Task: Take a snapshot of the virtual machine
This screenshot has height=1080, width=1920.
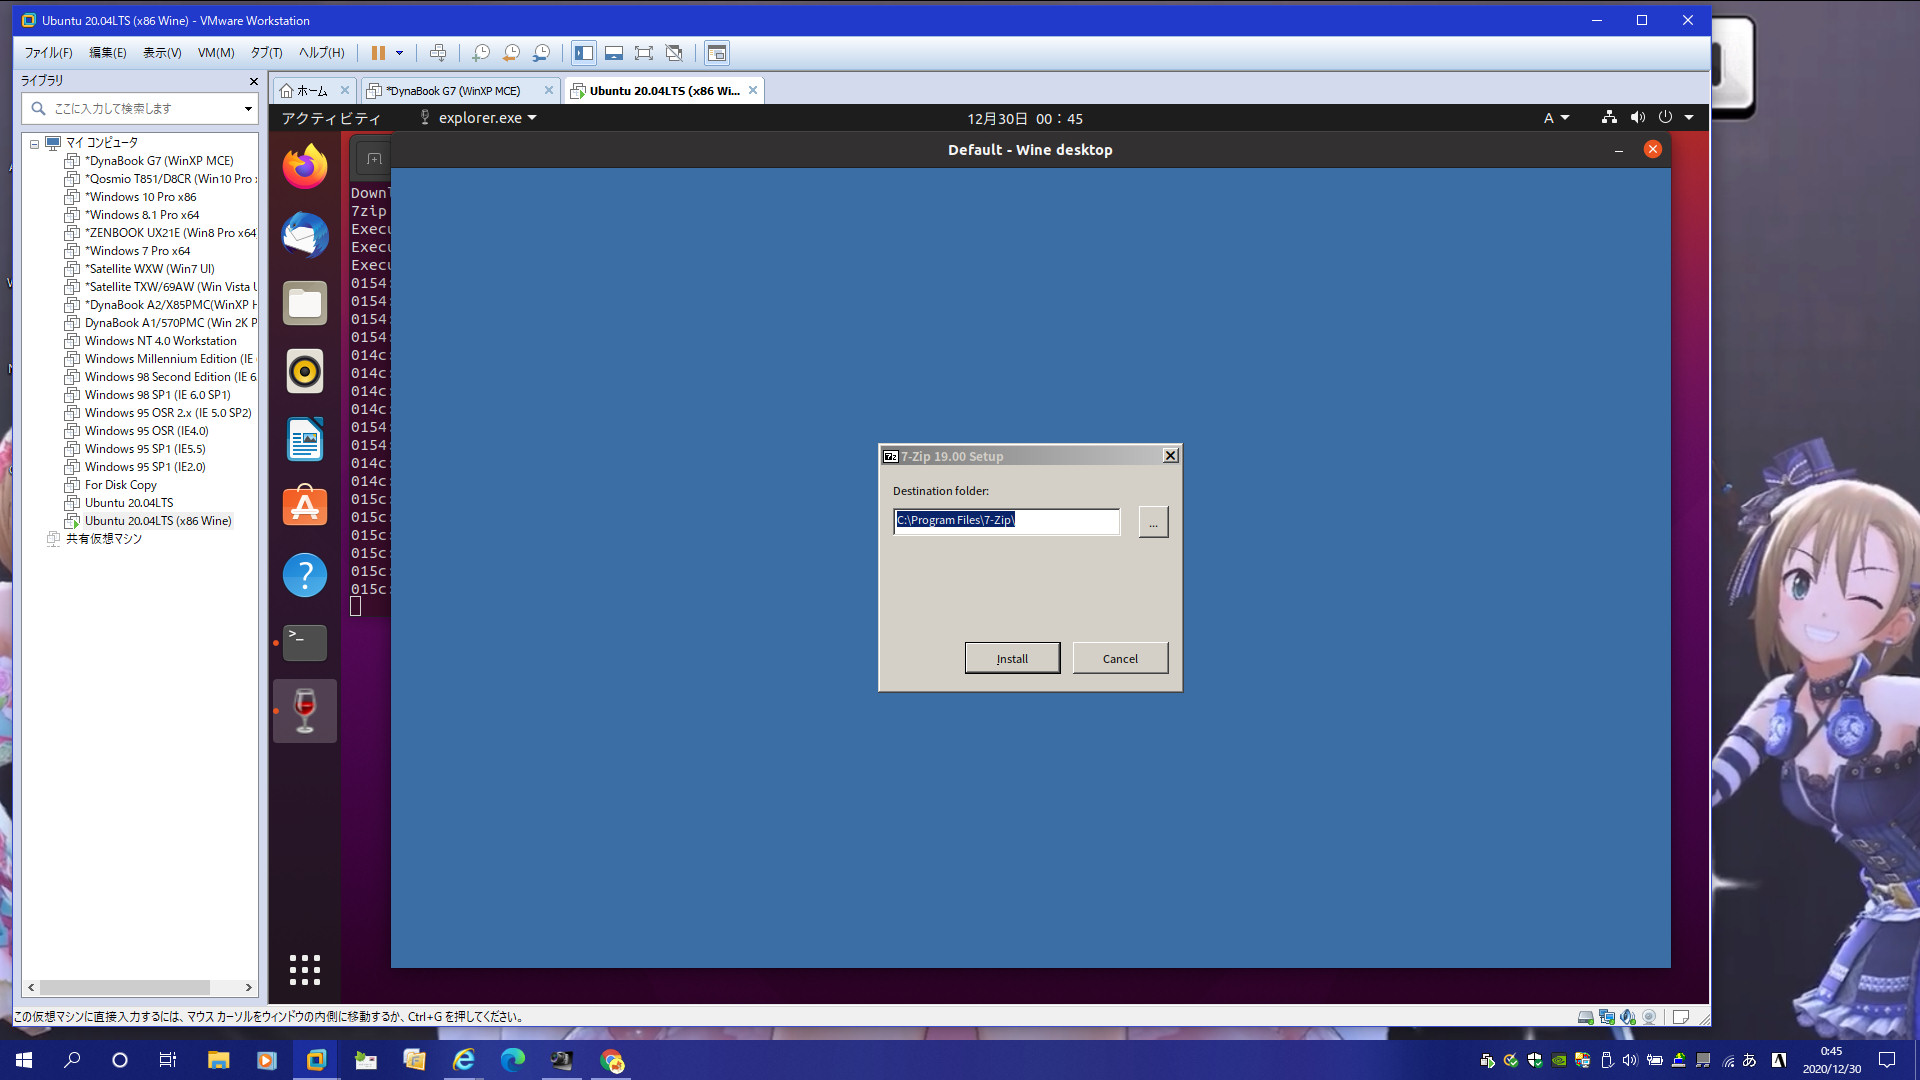Action: 481,53
